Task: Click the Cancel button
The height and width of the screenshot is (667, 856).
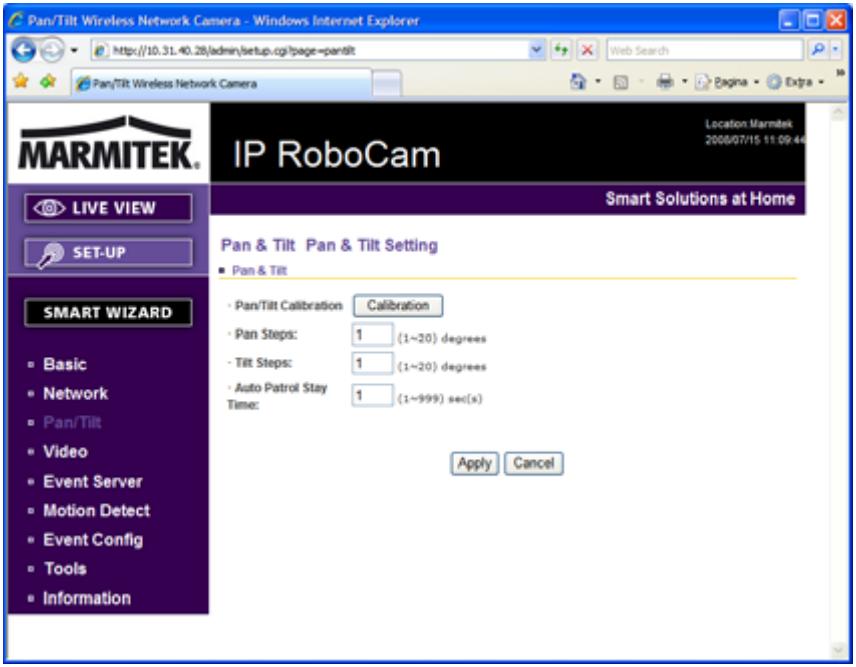Action: (x=533, y=463)
